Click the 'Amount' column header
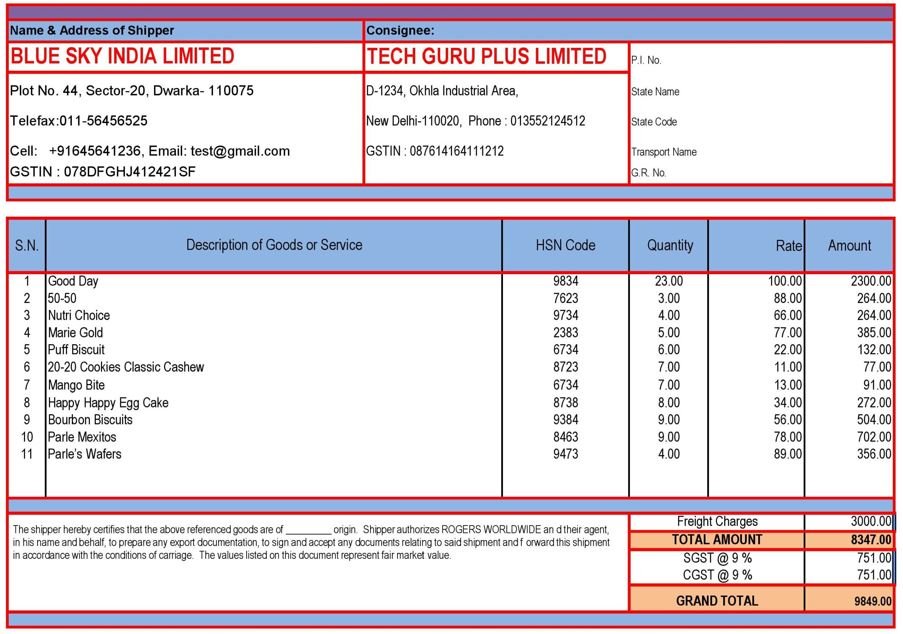903x634 pixels. pyautogui.click(x=849, y=245)
